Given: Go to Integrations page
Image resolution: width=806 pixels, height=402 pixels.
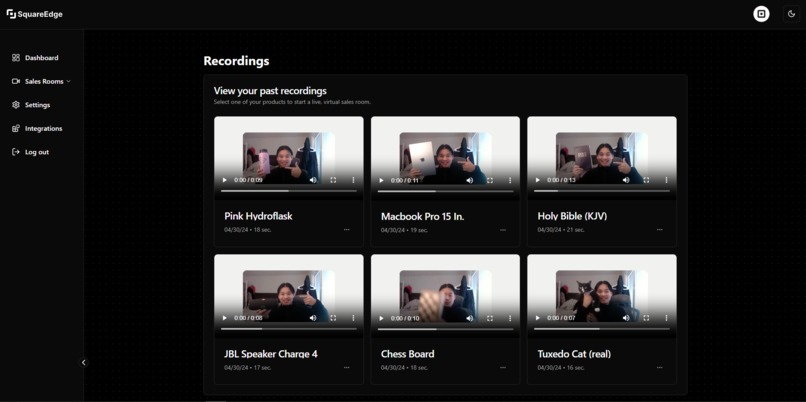Looking at the screenshot, I should [37, 129].
